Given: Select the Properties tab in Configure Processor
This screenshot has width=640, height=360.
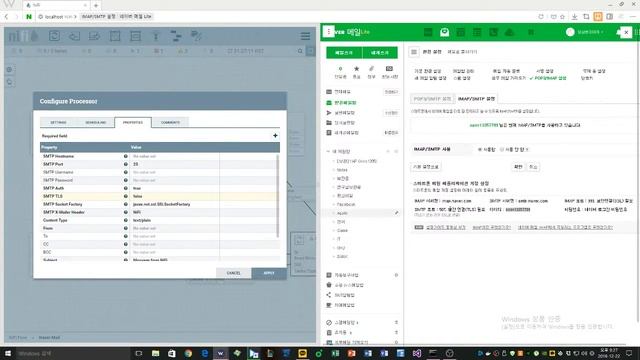Looking at the screenshot, I should click(x=133, y=122).
